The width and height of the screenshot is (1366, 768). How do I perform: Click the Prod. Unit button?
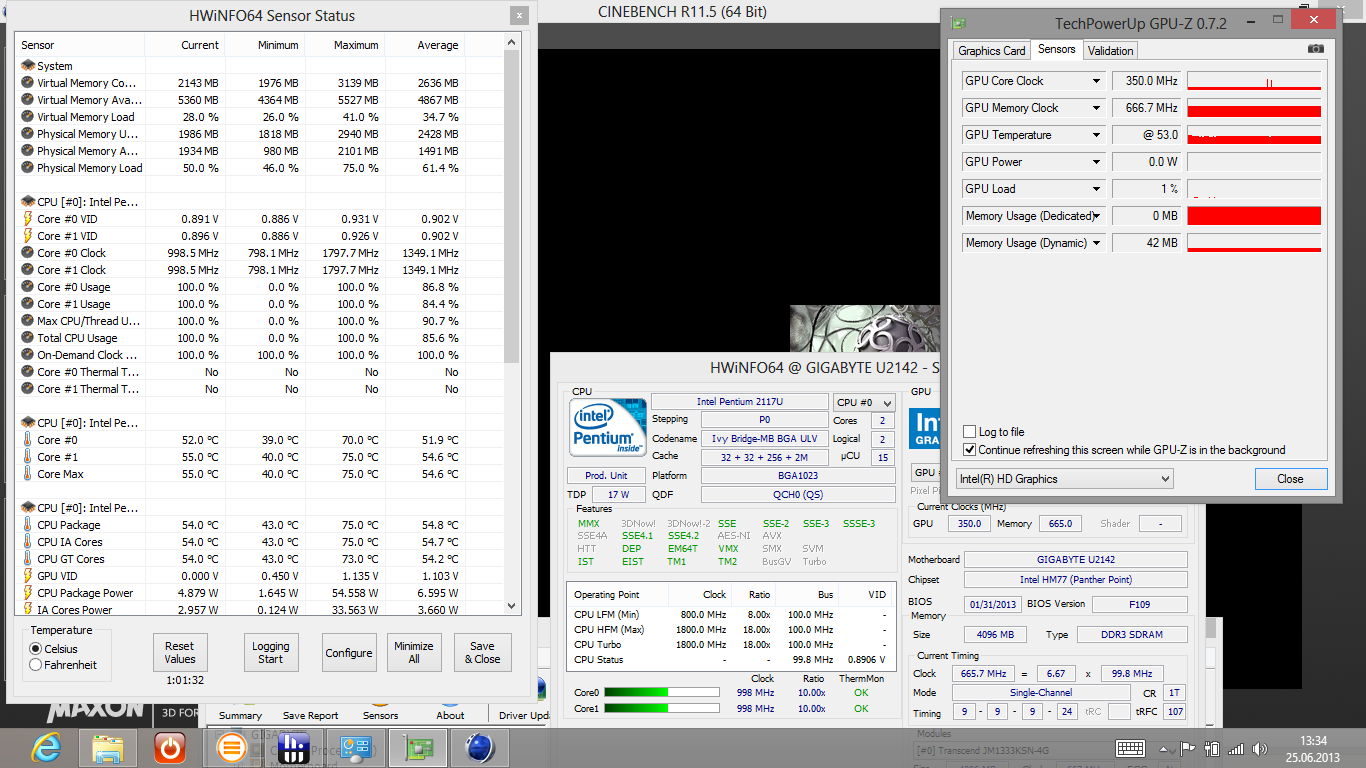coord(606,476)
